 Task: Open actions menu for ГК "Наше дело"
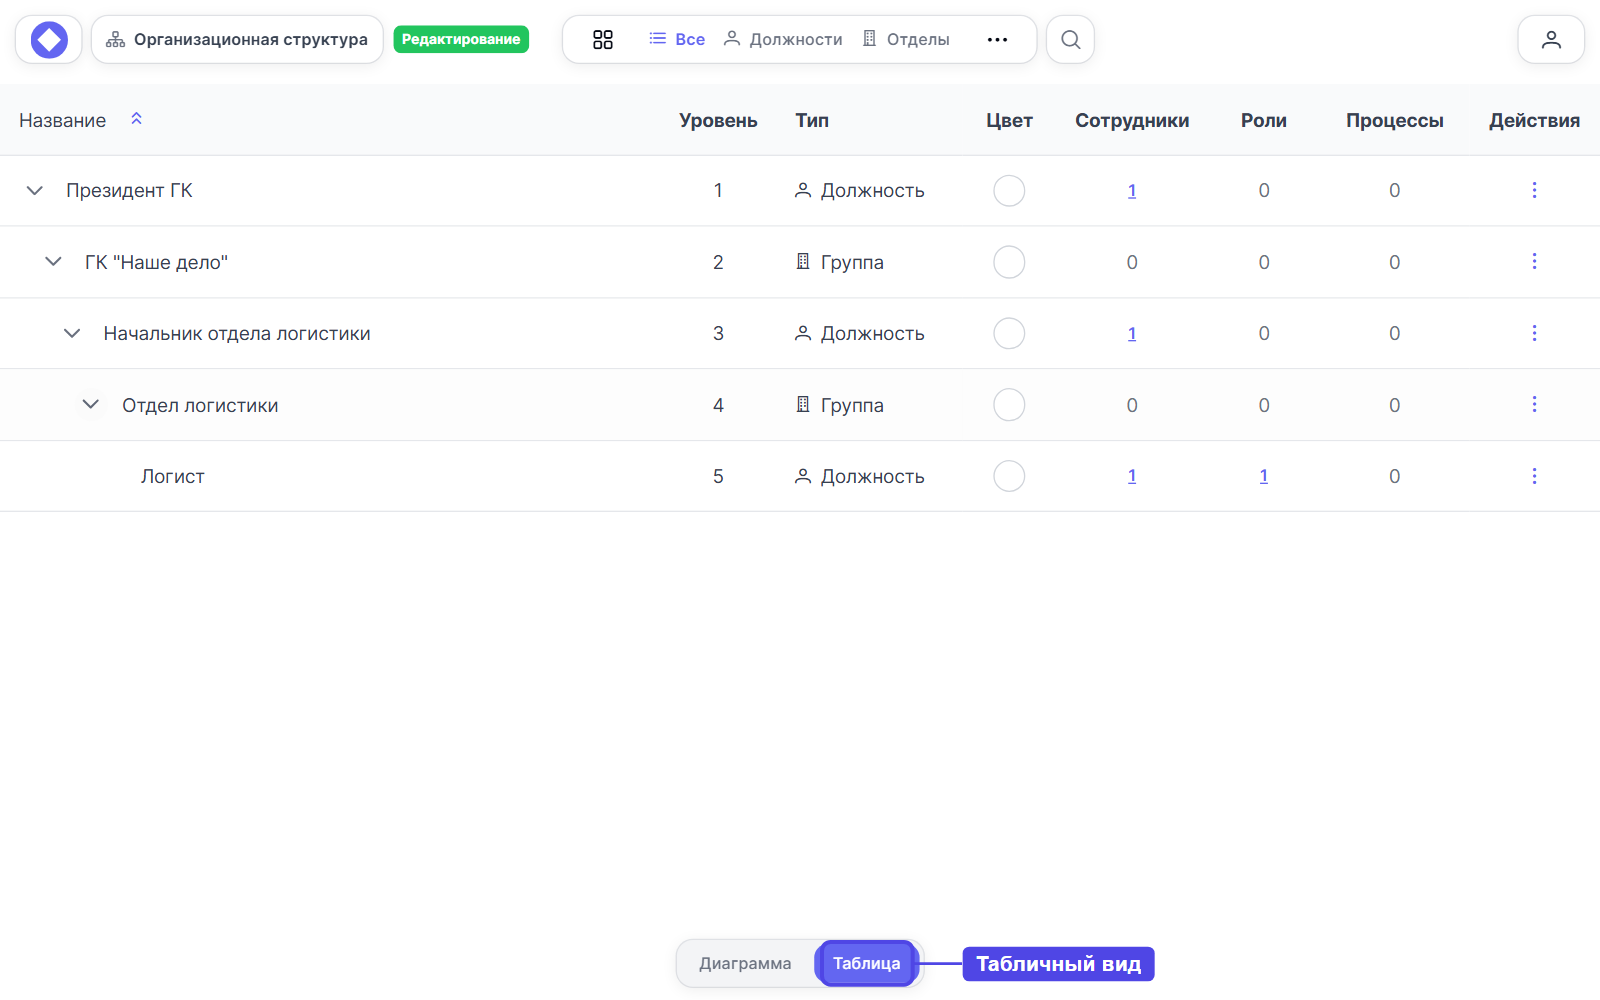[1534, 262]
